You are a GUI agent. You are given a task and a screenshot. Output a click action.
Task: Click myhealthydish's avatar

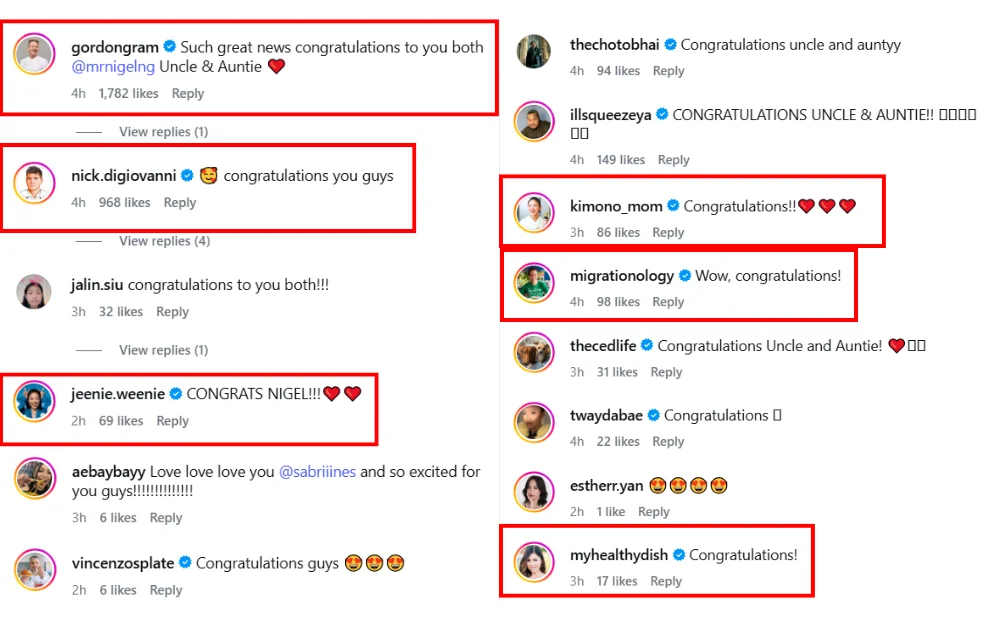[x=534, y=562]
